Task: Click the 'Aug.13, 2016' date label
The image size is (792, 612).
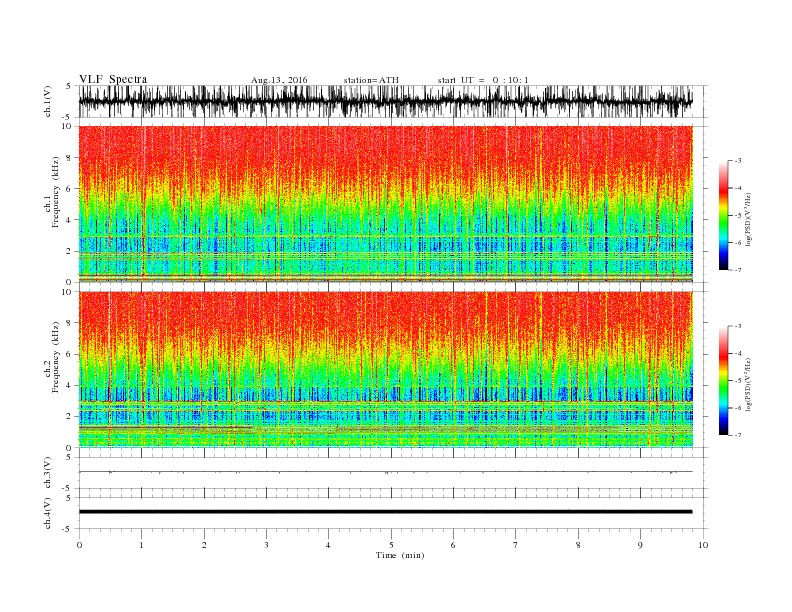Action: click(x=279, y=80)
